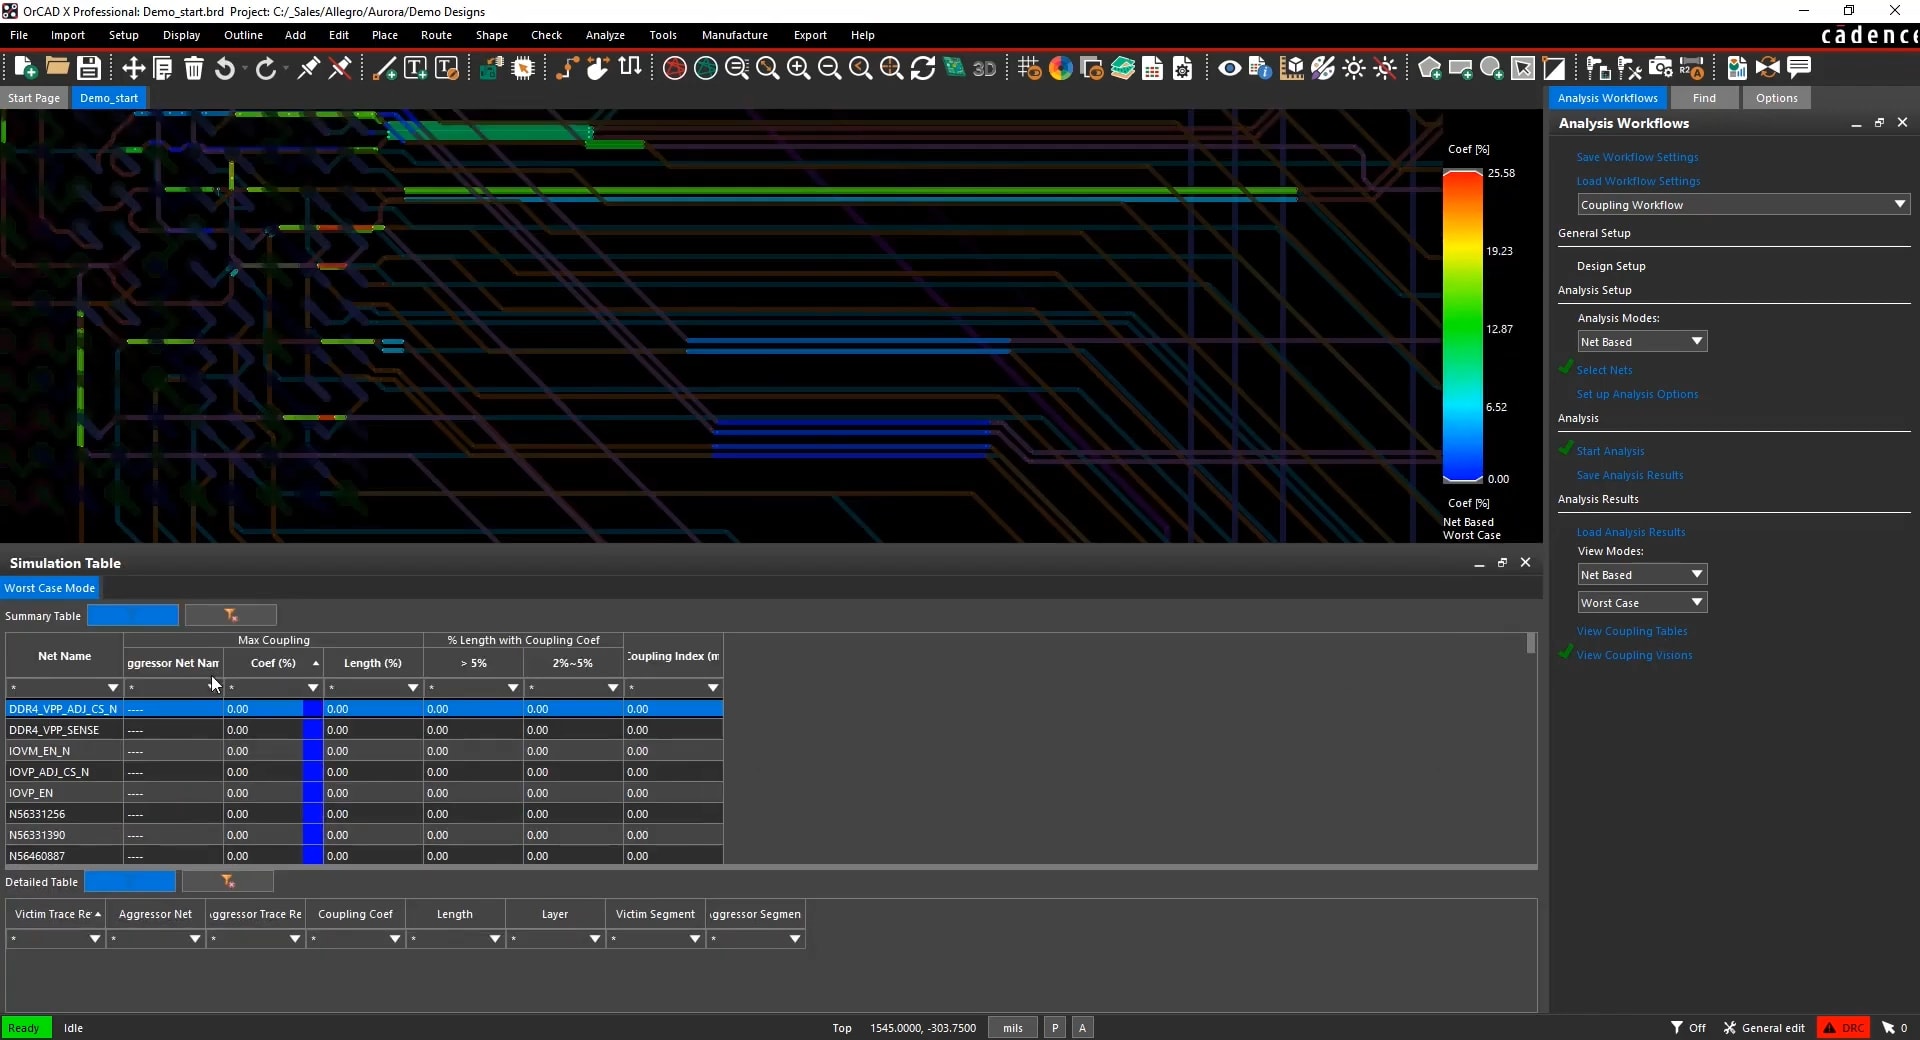
Task: Click the Shape Select arrow icon
Action: [1523, 68]
